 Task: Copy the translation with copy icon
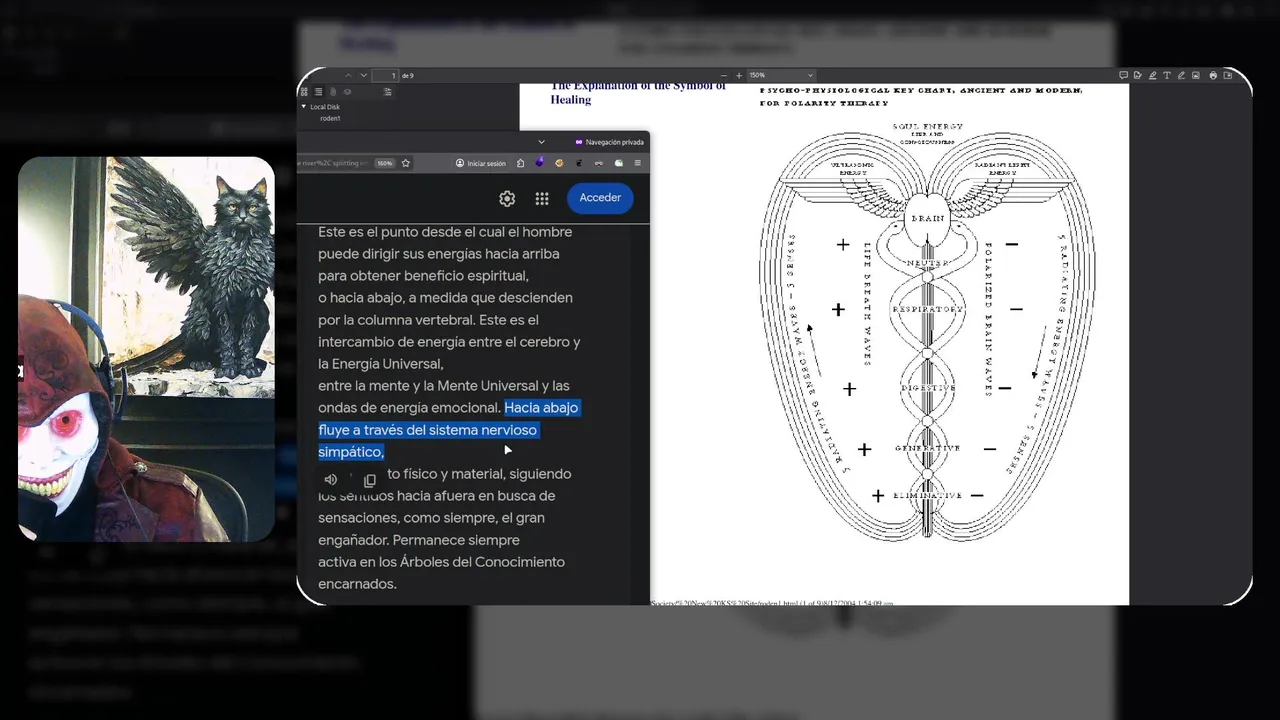[x=369, y=480]
